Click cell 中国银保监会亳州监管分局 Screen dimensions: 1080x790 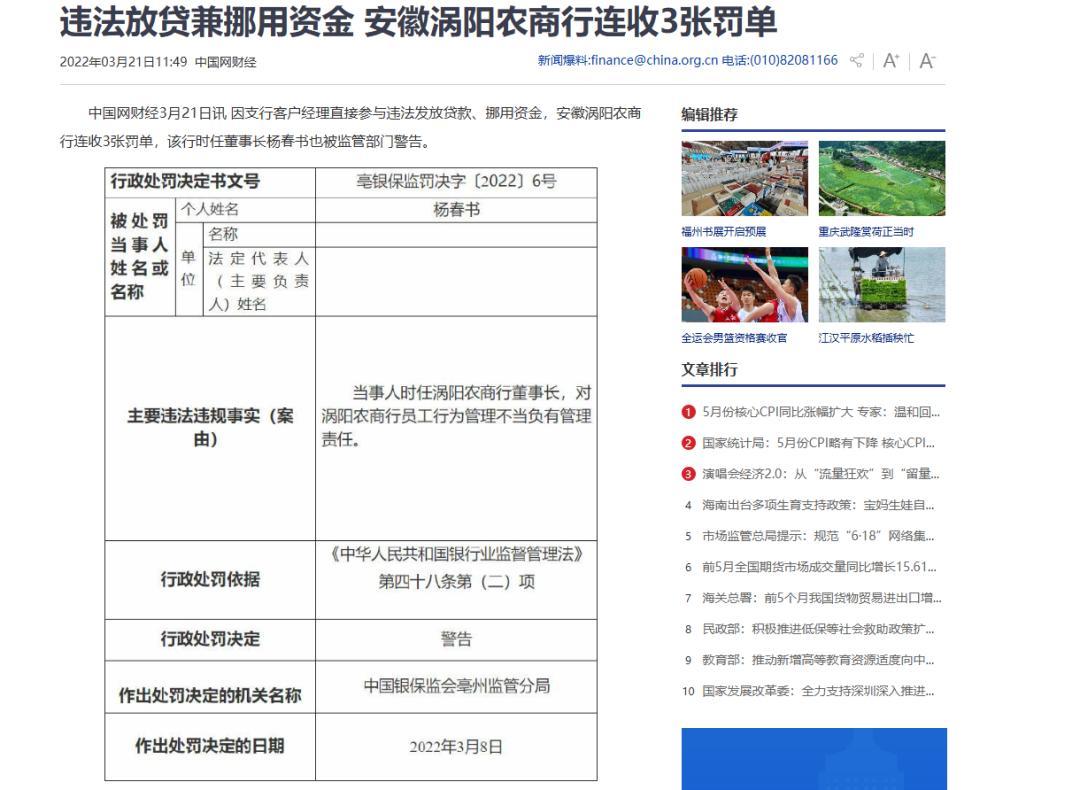(456, 686)
